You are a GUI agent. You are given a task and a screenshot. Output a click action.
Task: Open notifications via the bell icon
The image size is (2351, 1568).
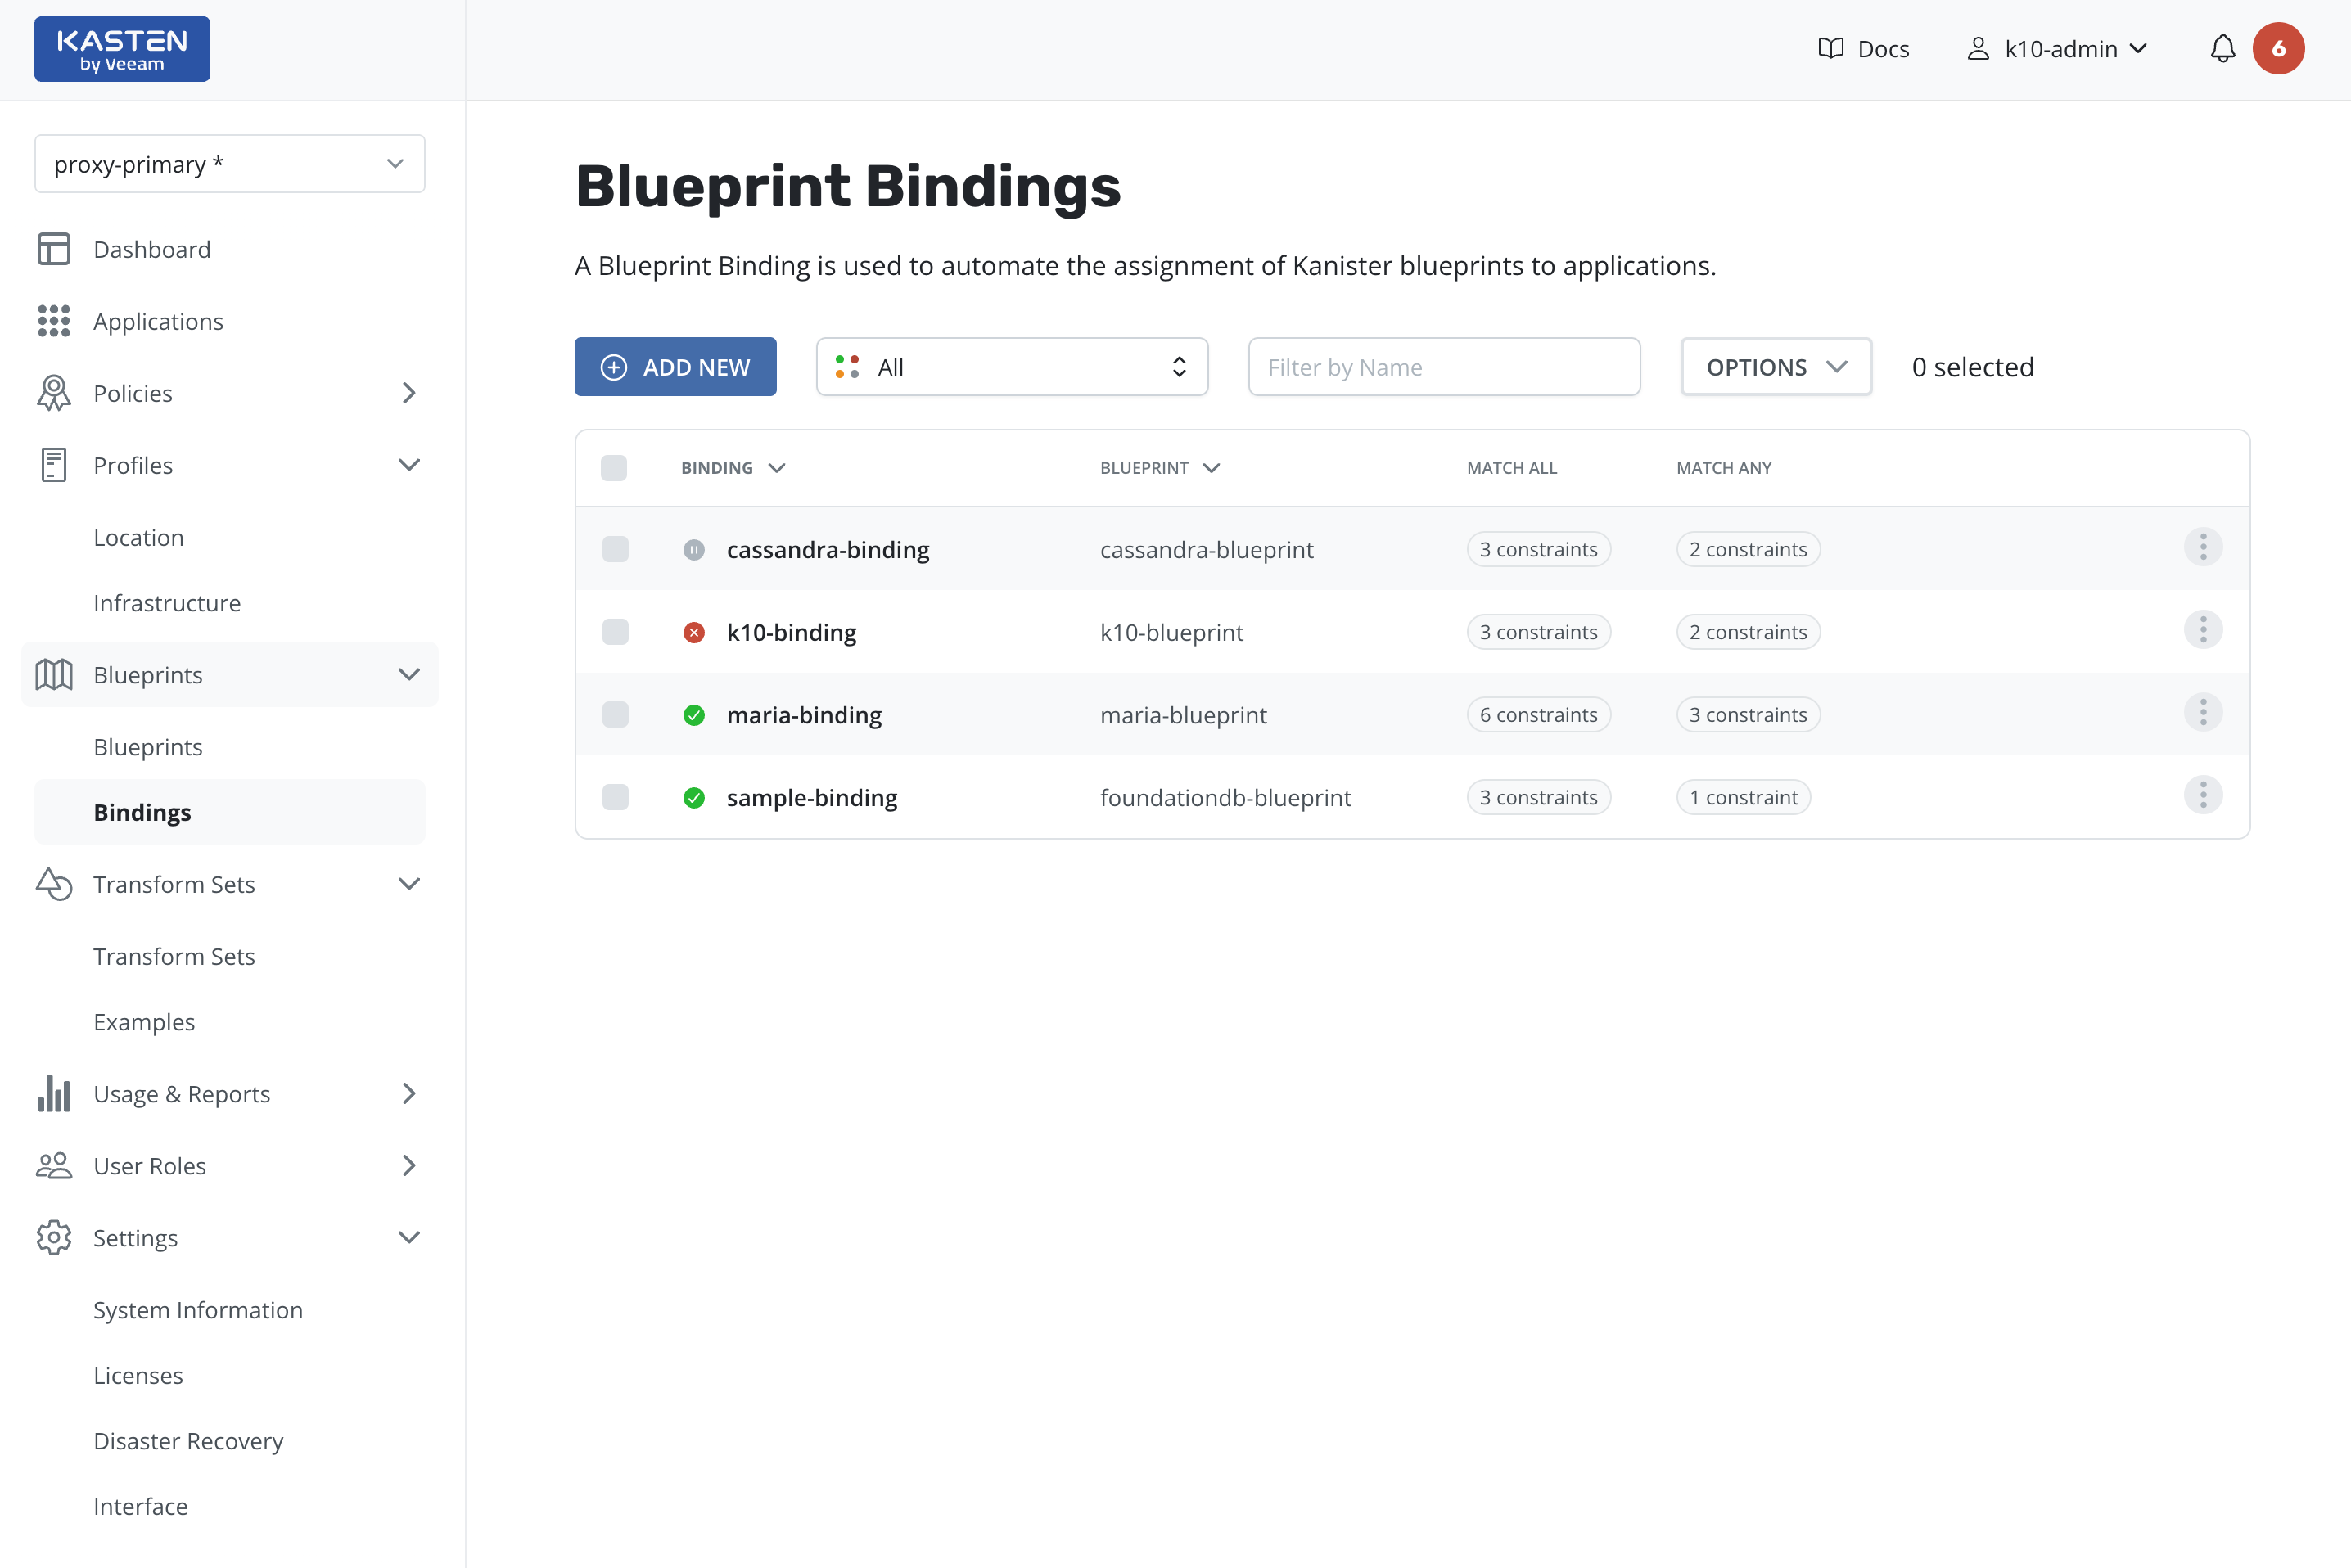click(x=2222, y=48)
